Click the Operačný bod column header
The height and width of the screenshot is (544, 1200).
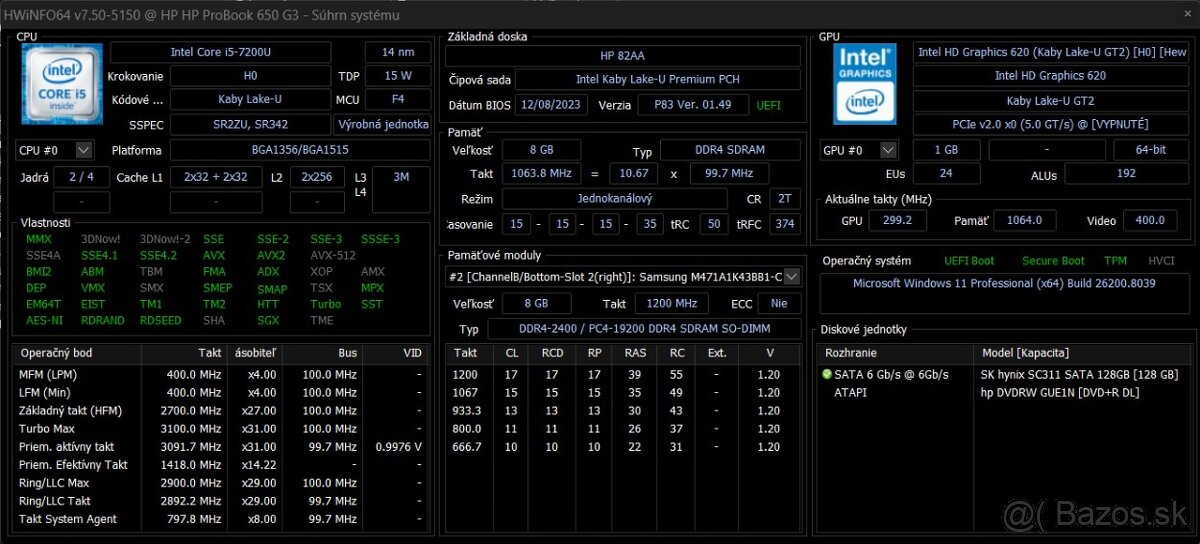57,353
